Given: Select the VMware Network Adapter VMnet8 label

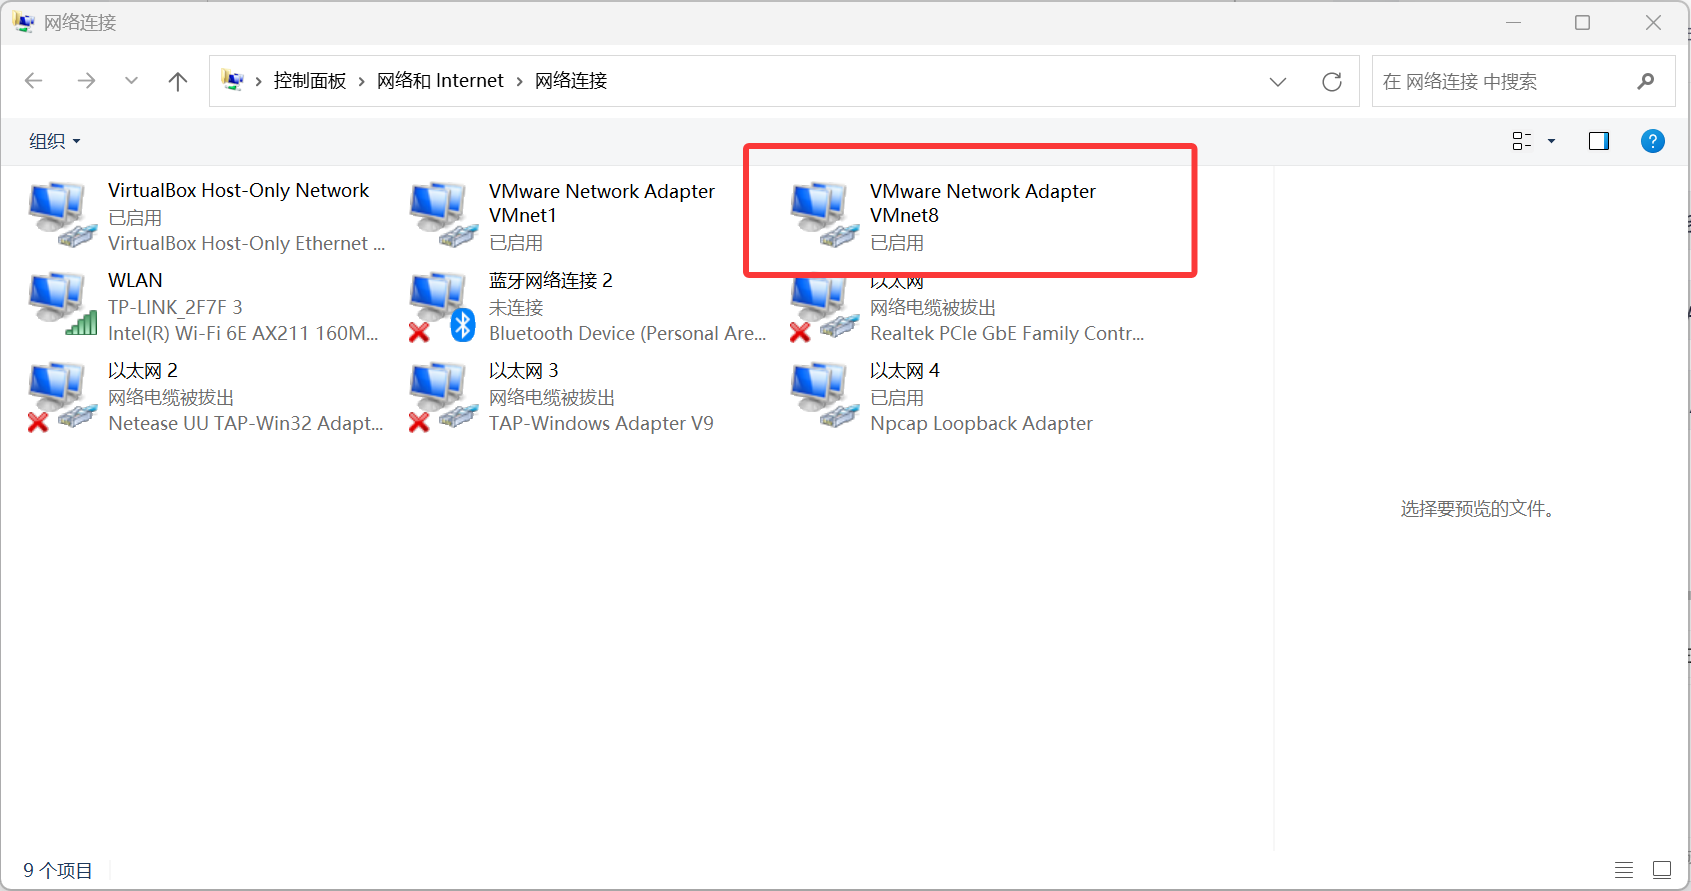Looking at the screenshot, I should 983,203.
